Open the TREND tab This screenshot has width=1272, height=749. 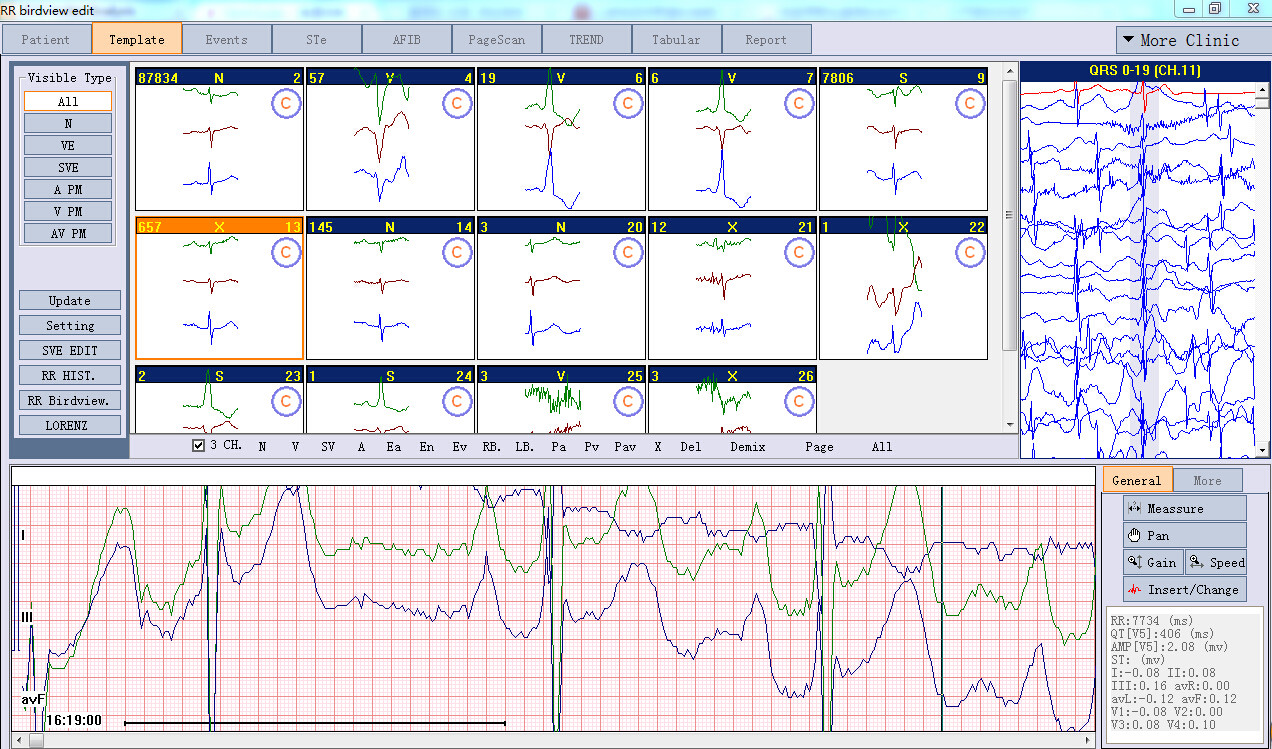[x=587, y=40]
